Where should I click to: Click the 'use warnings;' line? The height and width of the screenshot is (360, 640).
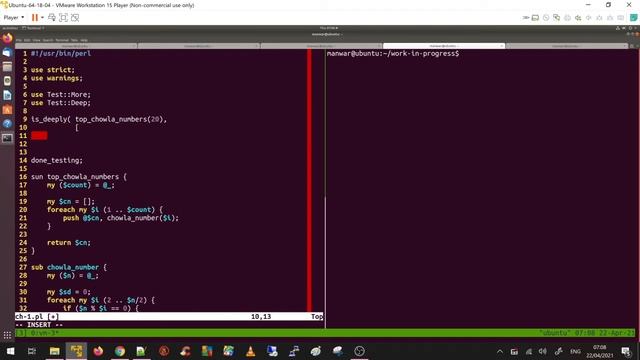point(57,78)
